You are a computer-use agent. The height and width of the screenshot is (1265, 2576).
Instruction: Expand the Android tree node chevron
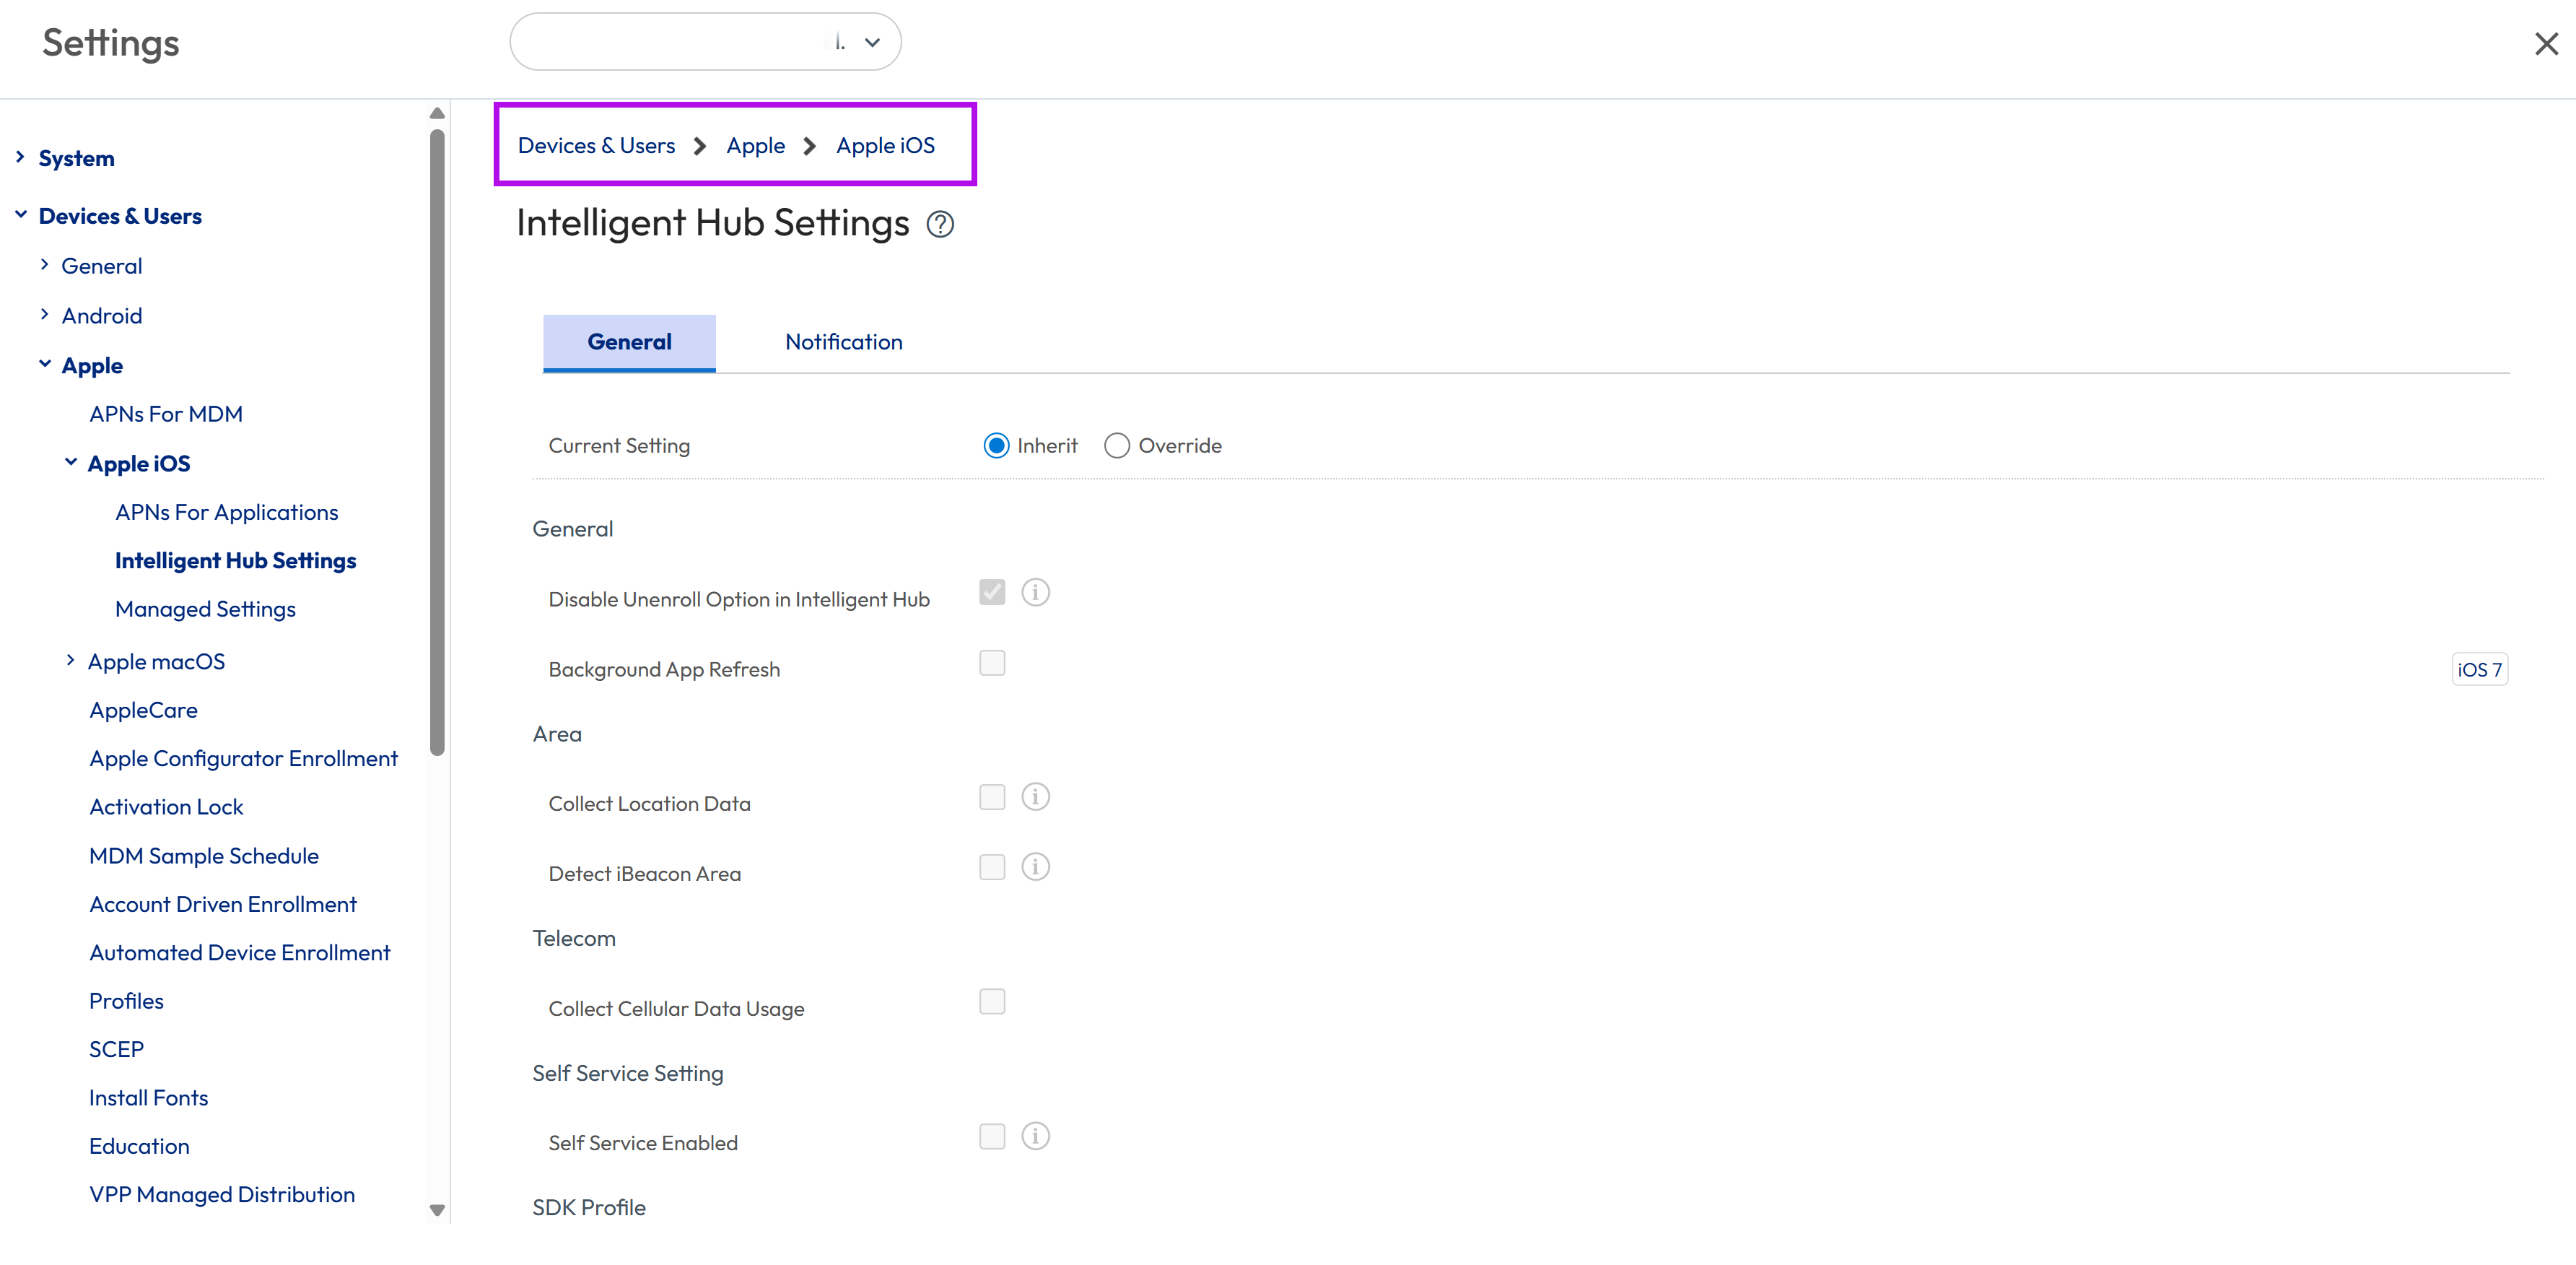44,315
